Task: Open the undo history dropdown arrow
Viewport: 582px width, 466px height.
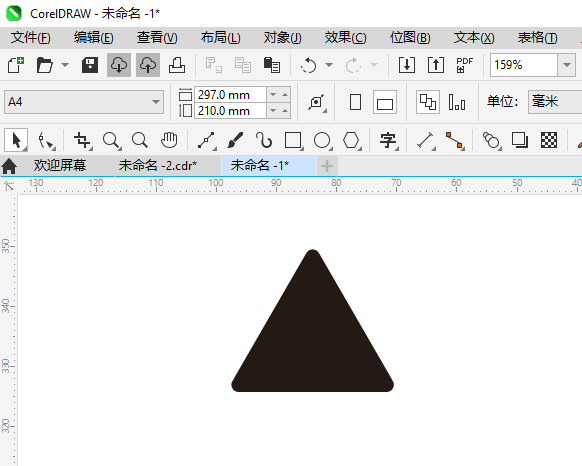Action: point(329,65)
